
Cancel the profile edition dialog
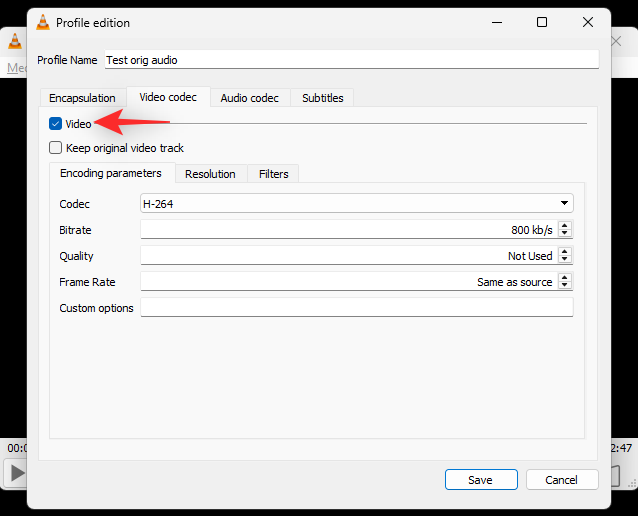562,480
